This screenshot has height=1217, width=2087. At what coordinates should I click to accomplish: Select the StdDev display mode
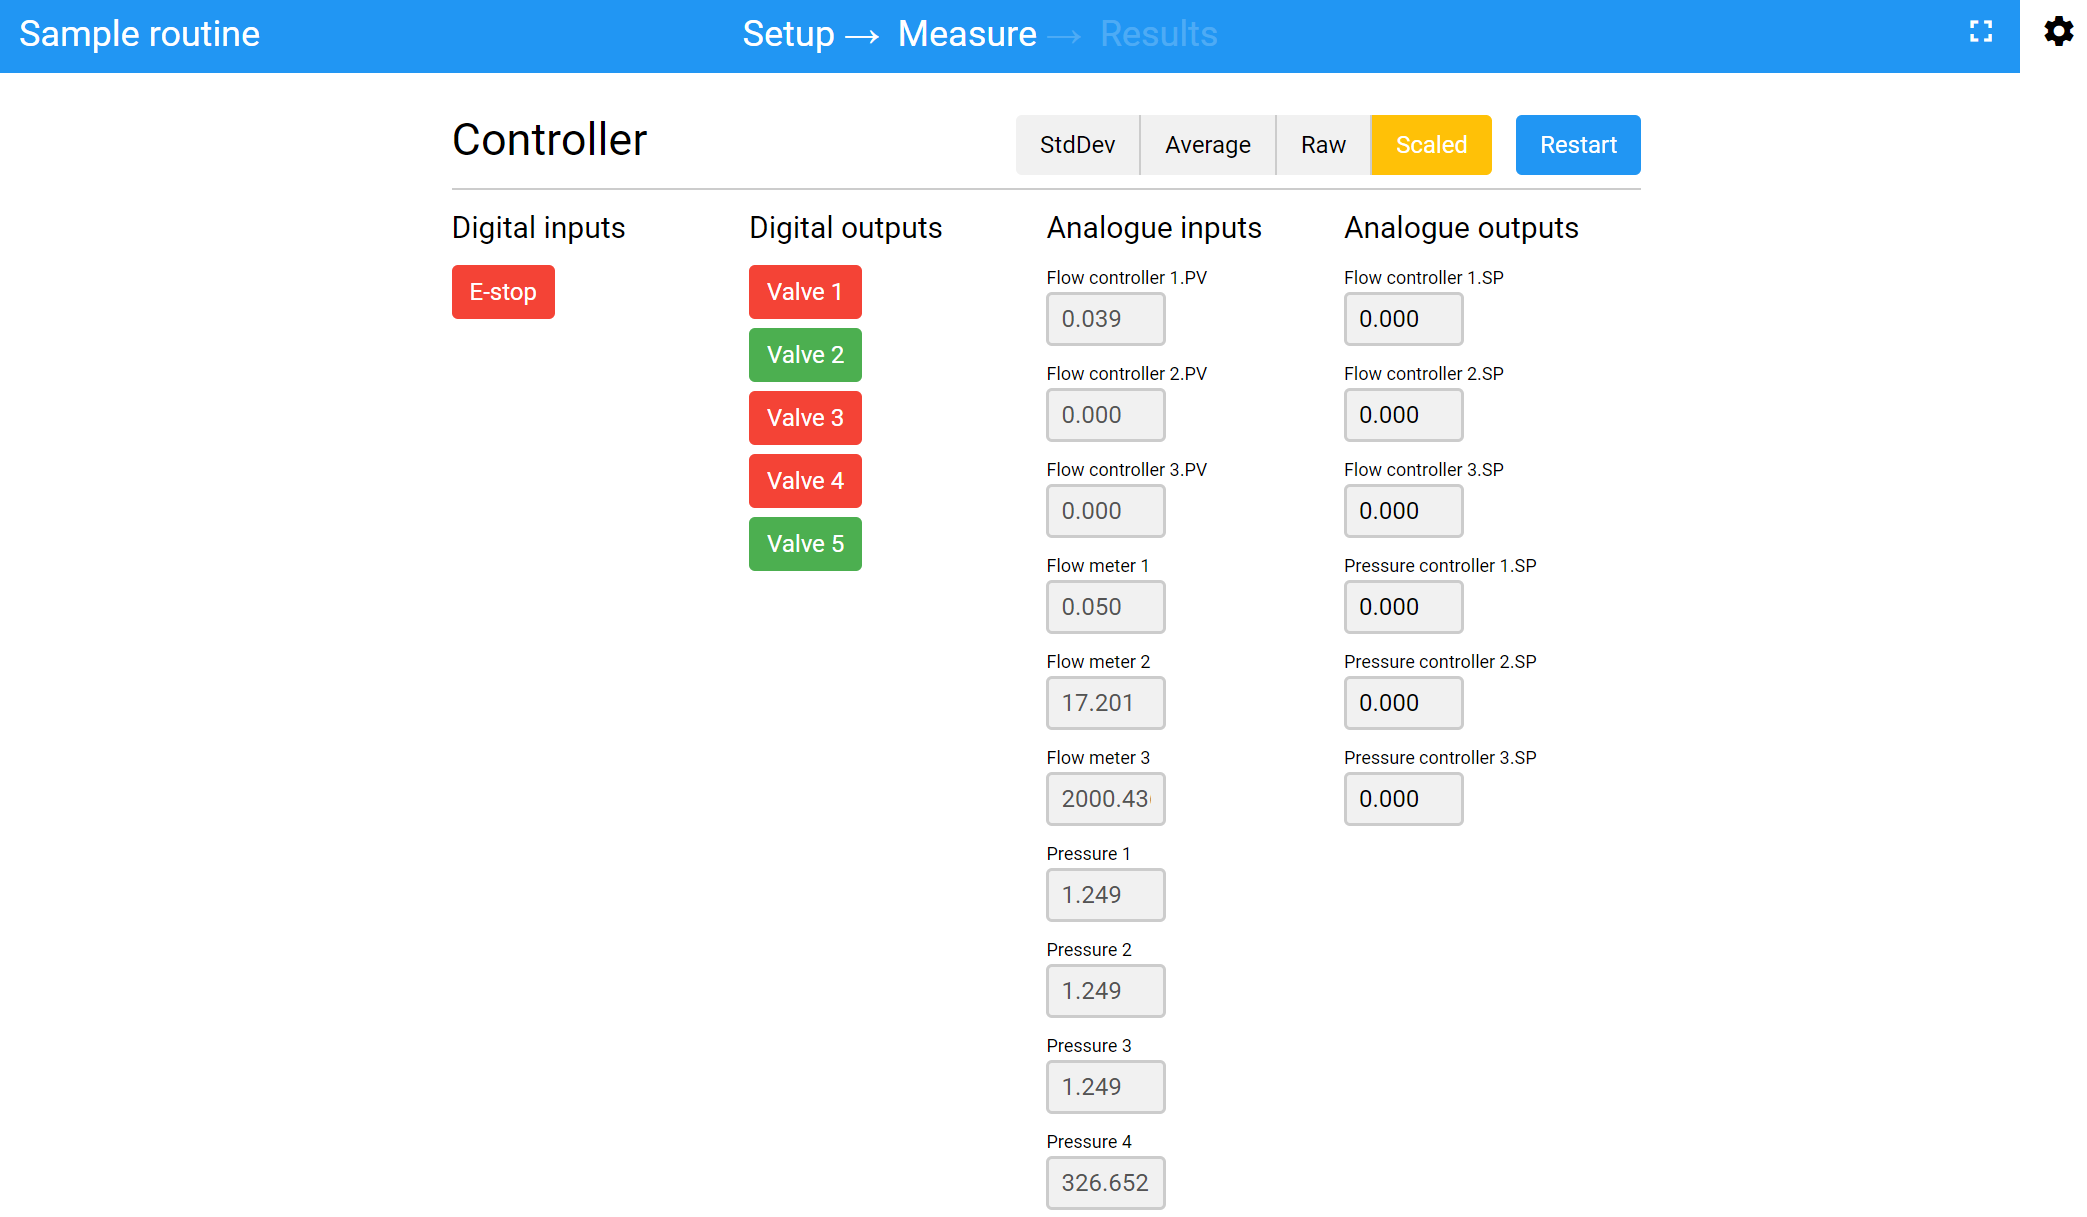[x=1077, y=145]
